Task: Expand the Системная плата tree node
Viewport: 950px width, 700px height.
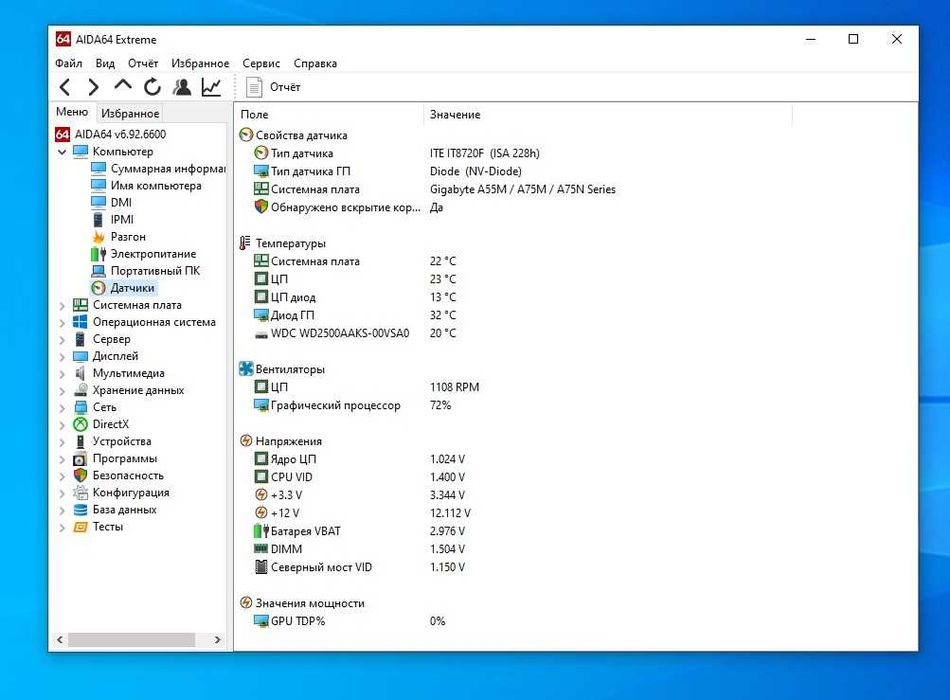Action: click(x=62, y=305)
